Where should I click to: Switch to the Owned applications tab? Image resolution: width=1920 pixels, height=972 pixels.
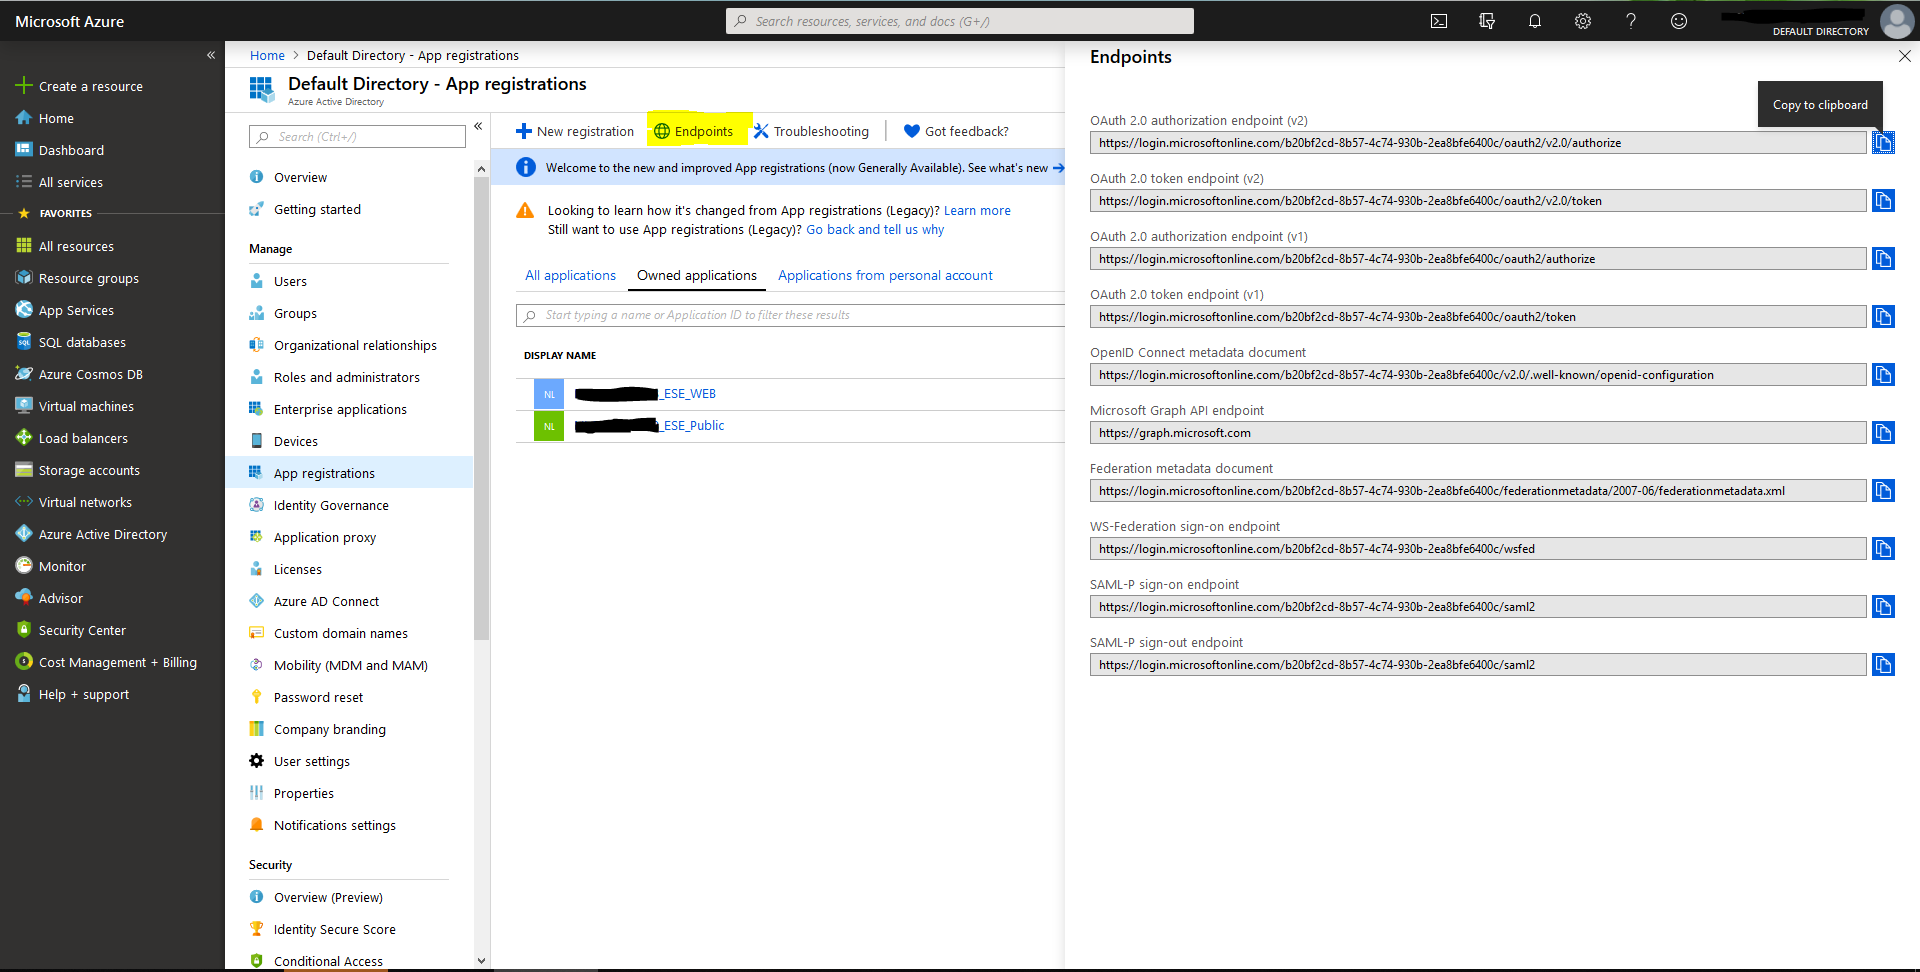tap(697, 275)
